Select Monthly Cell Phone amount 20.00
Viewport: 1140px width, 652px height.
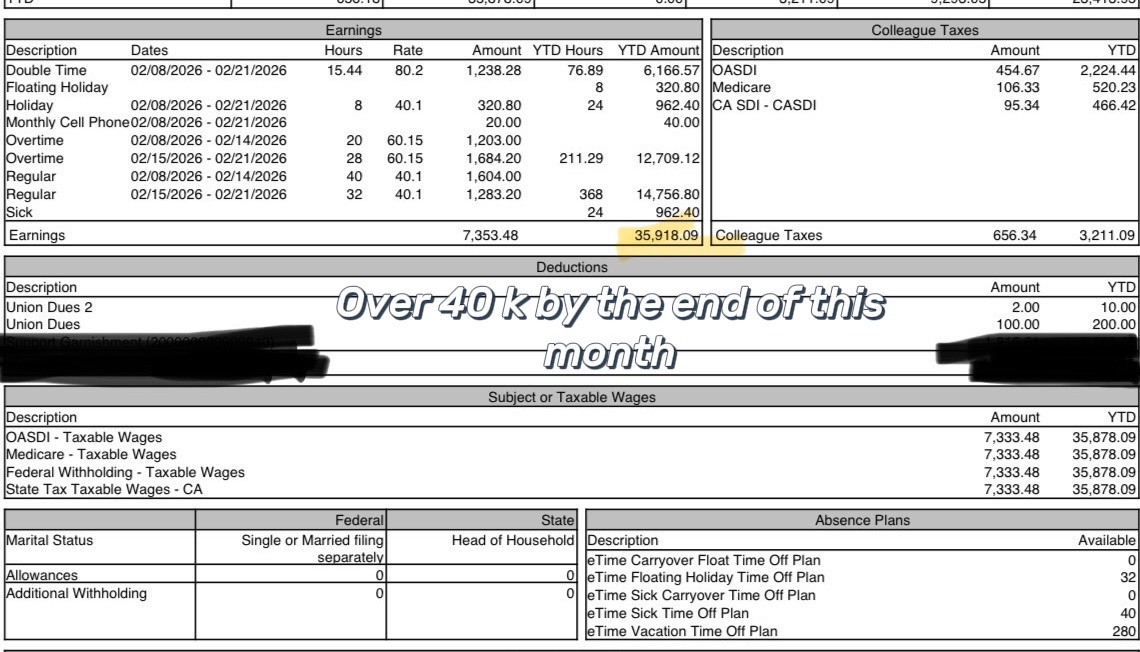coord(503,122)
